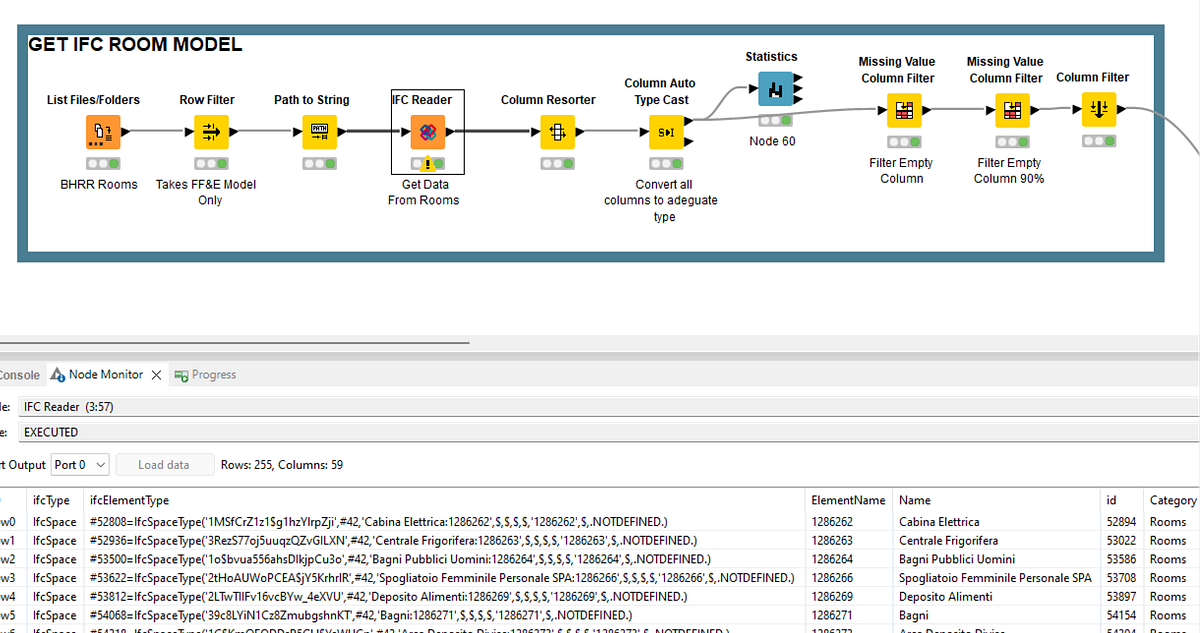This screenshot has height=633, width=1200.
Task: Close the Node Monitor tab
Action: [x=156, y=374]
